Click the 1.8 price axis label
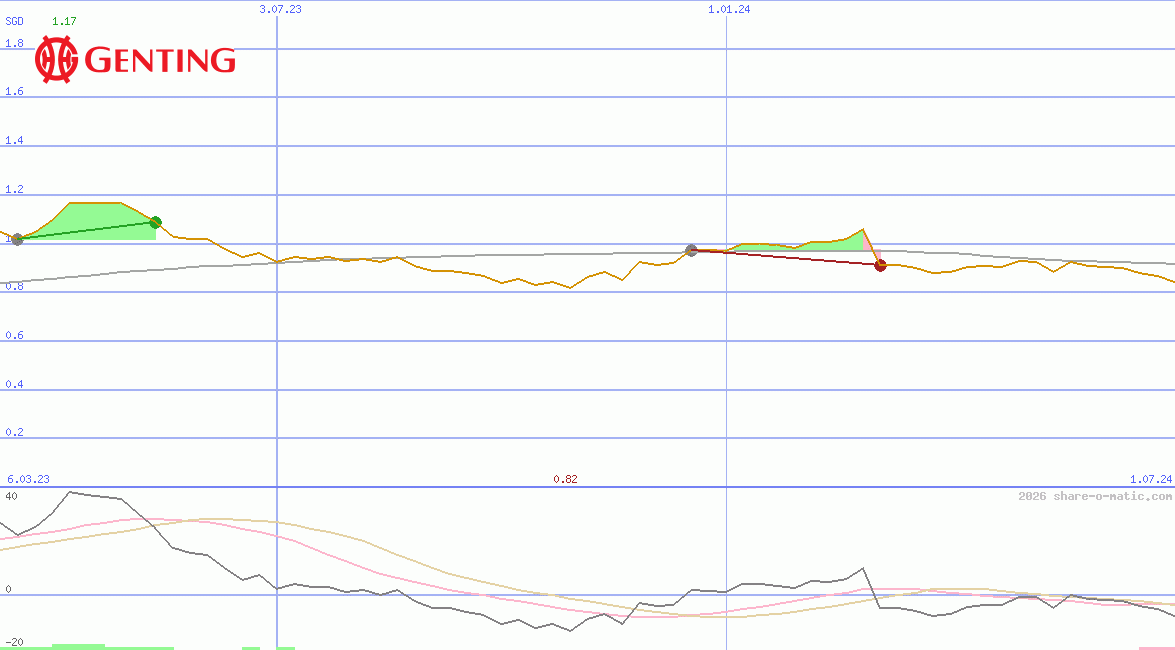Image resolution: width=1175 pixels, height=650 pixels. pyautogui.click(x=14, y=43)
